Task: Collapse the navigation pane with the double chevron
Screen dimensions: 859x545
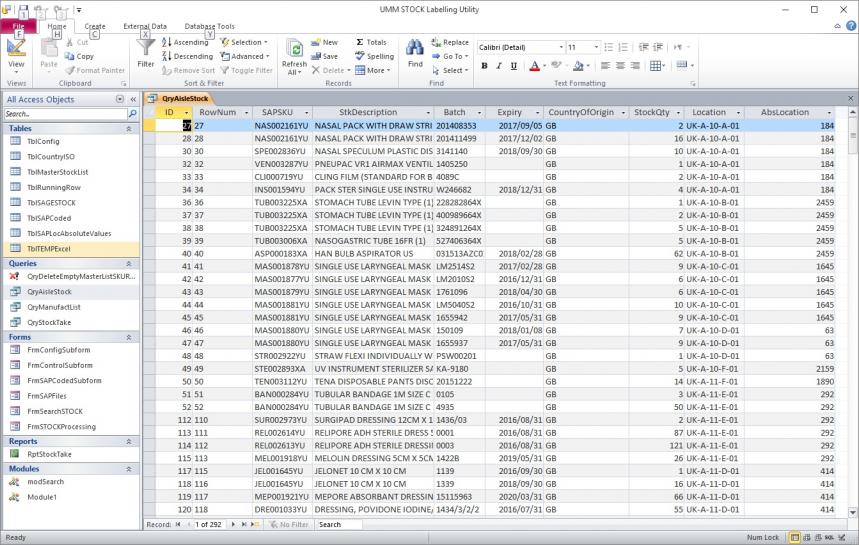Action: tap(133, 99)
